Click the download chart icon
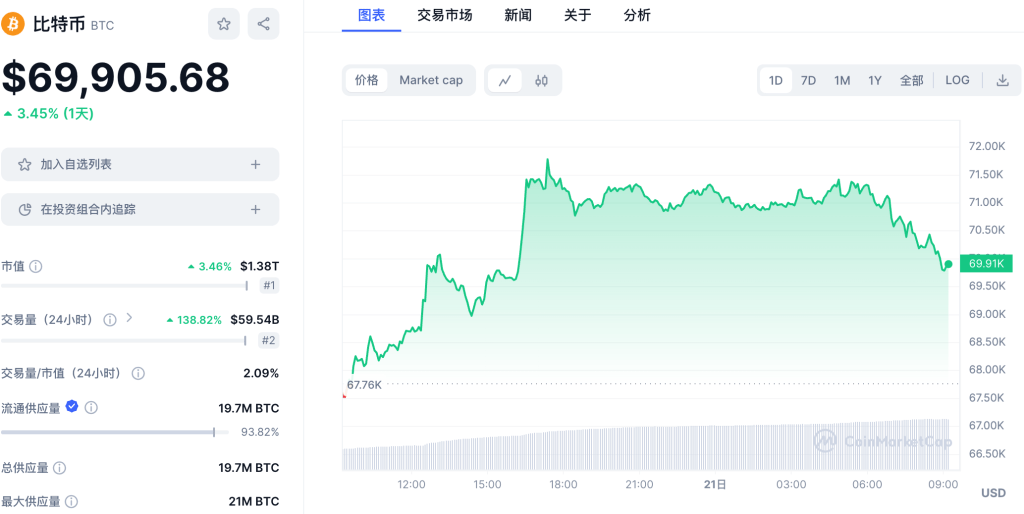 click(x=1002, y=80)
